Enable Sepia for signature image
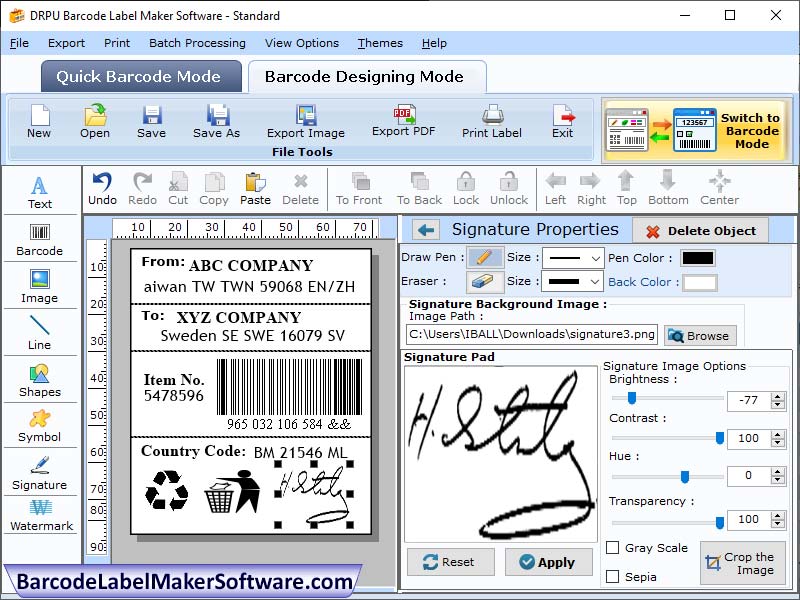 [614, 573]
